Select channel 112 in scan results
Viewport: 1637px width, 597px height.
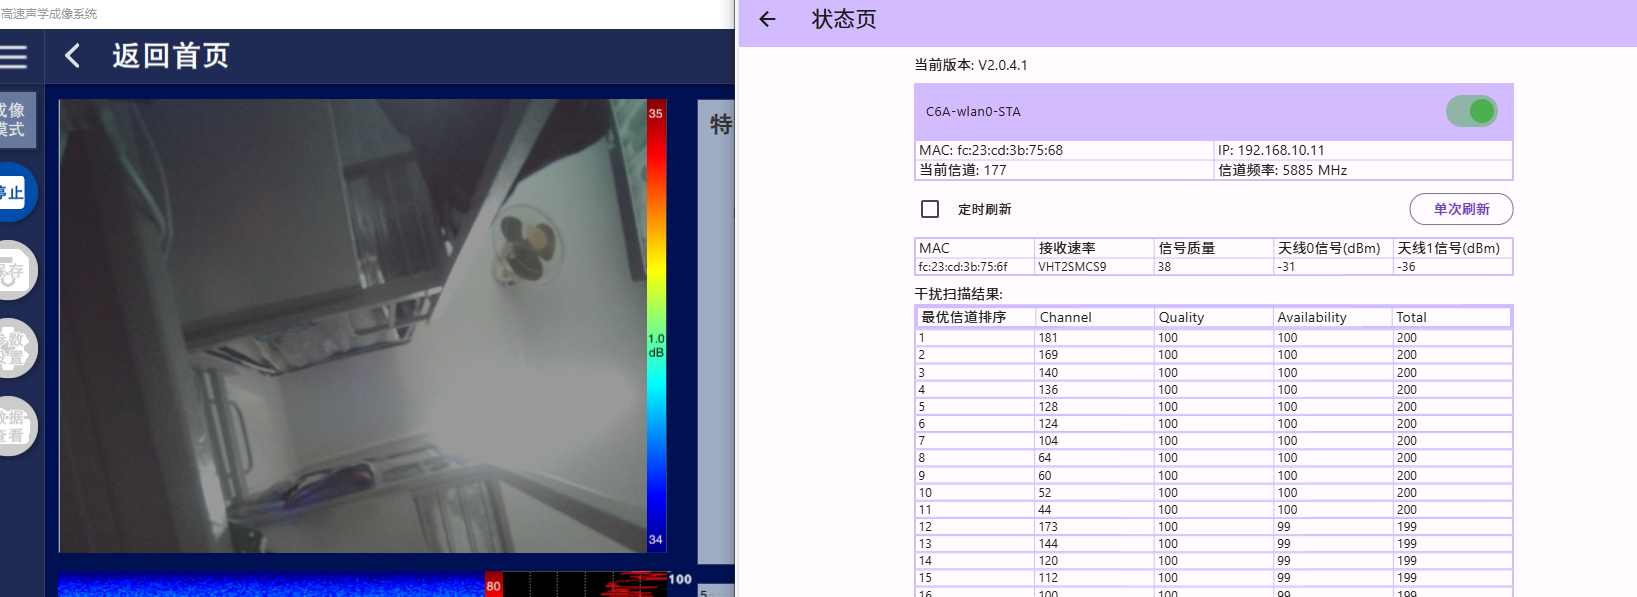(x=1048, y=578)
